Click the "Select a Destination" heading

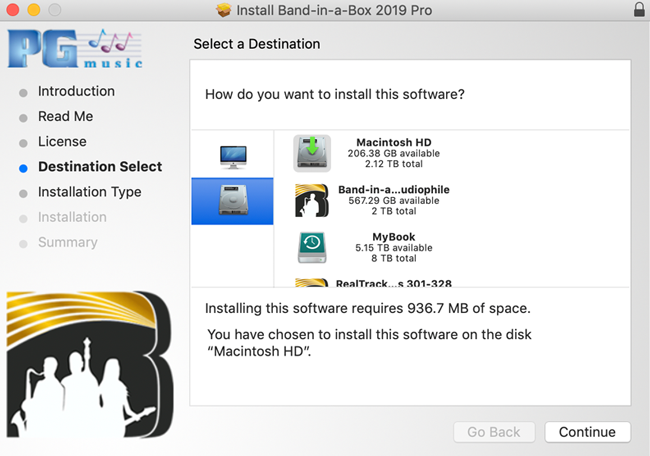(x=257, y=44)
